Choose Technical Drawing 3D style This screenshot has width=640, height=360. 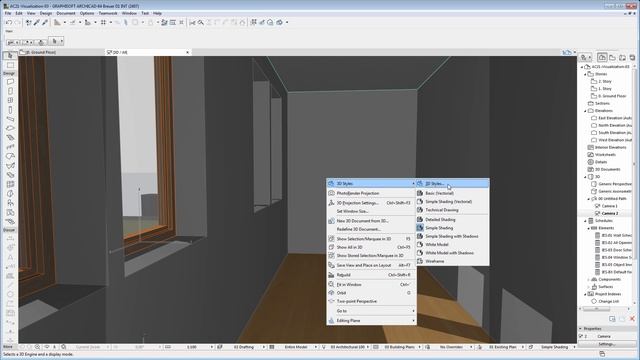coord(452,210)
